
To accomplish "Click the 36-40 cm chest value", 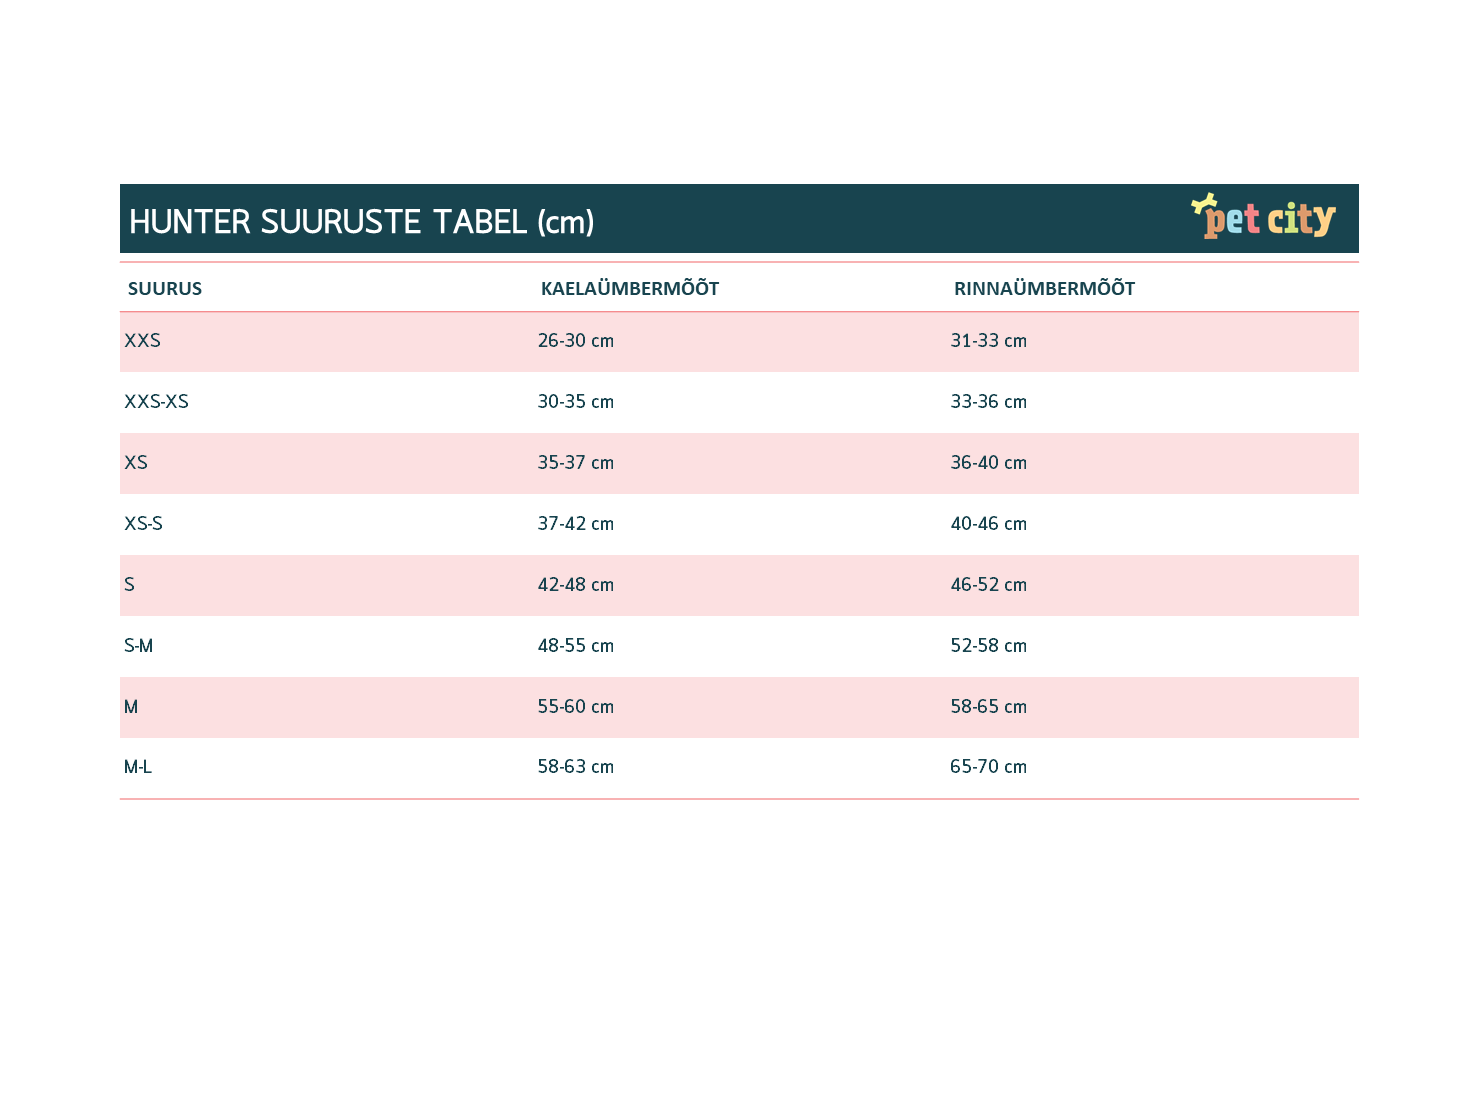I will [989, 463].
